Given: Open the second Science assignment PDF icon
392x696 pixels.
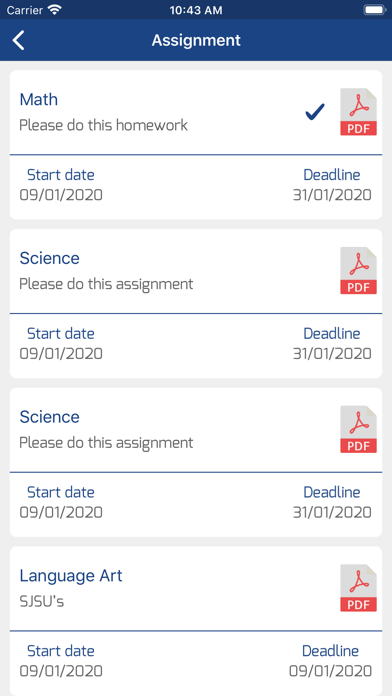Looking at the screenshot, I should click(358, 429).
